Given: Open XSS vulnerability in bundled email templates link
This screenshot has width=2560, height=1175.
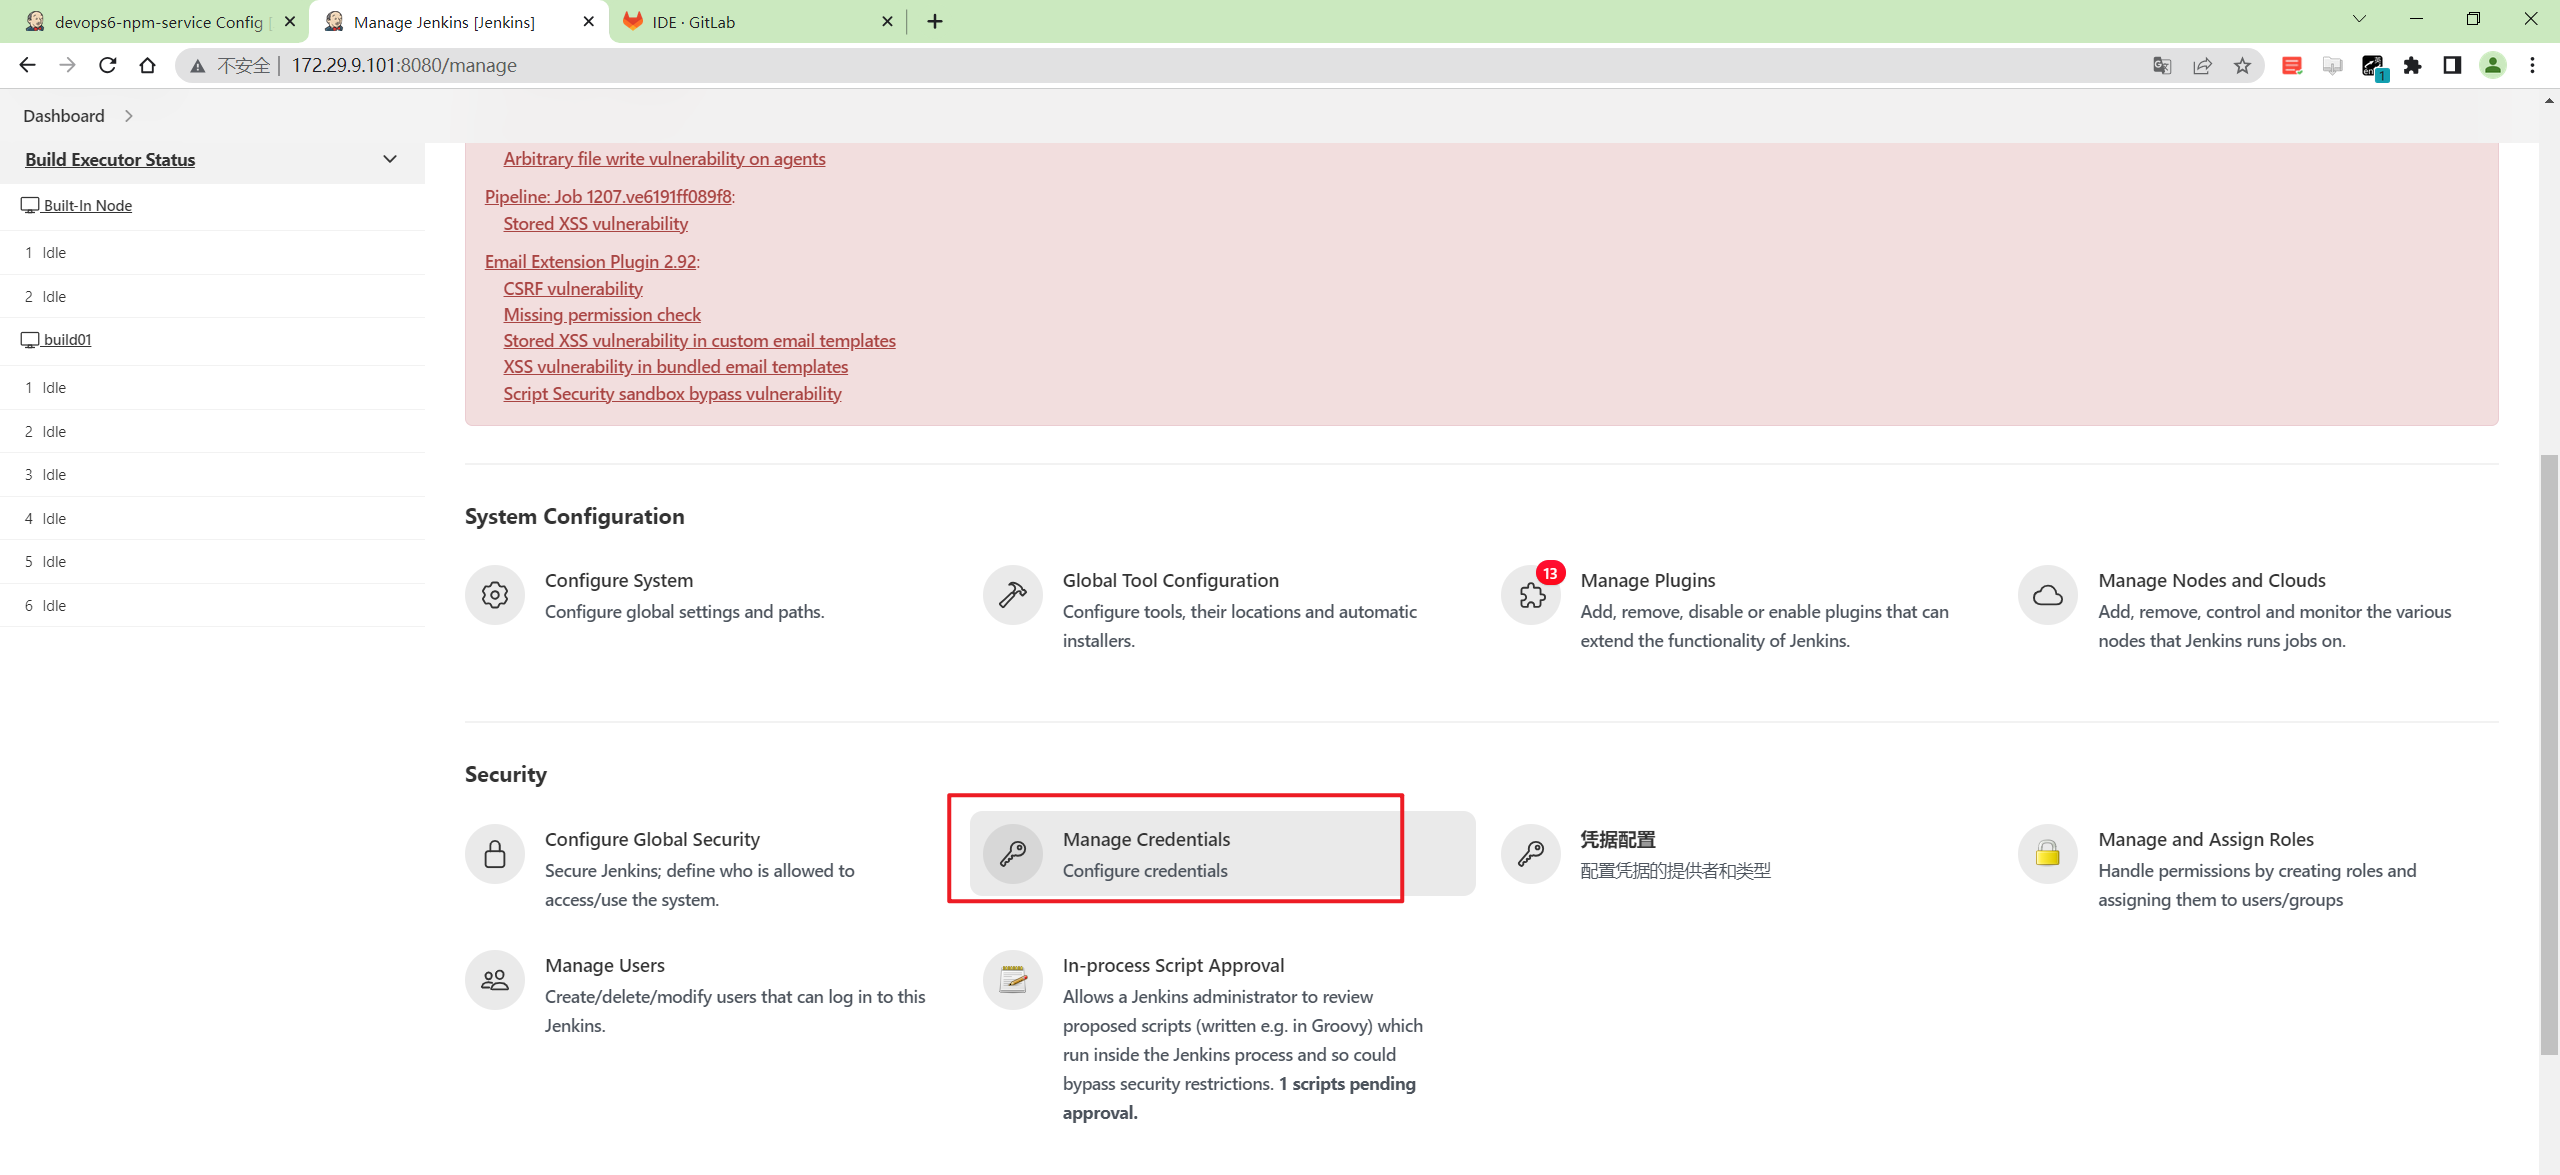Looking at the screenshot, I should point(675,366).
